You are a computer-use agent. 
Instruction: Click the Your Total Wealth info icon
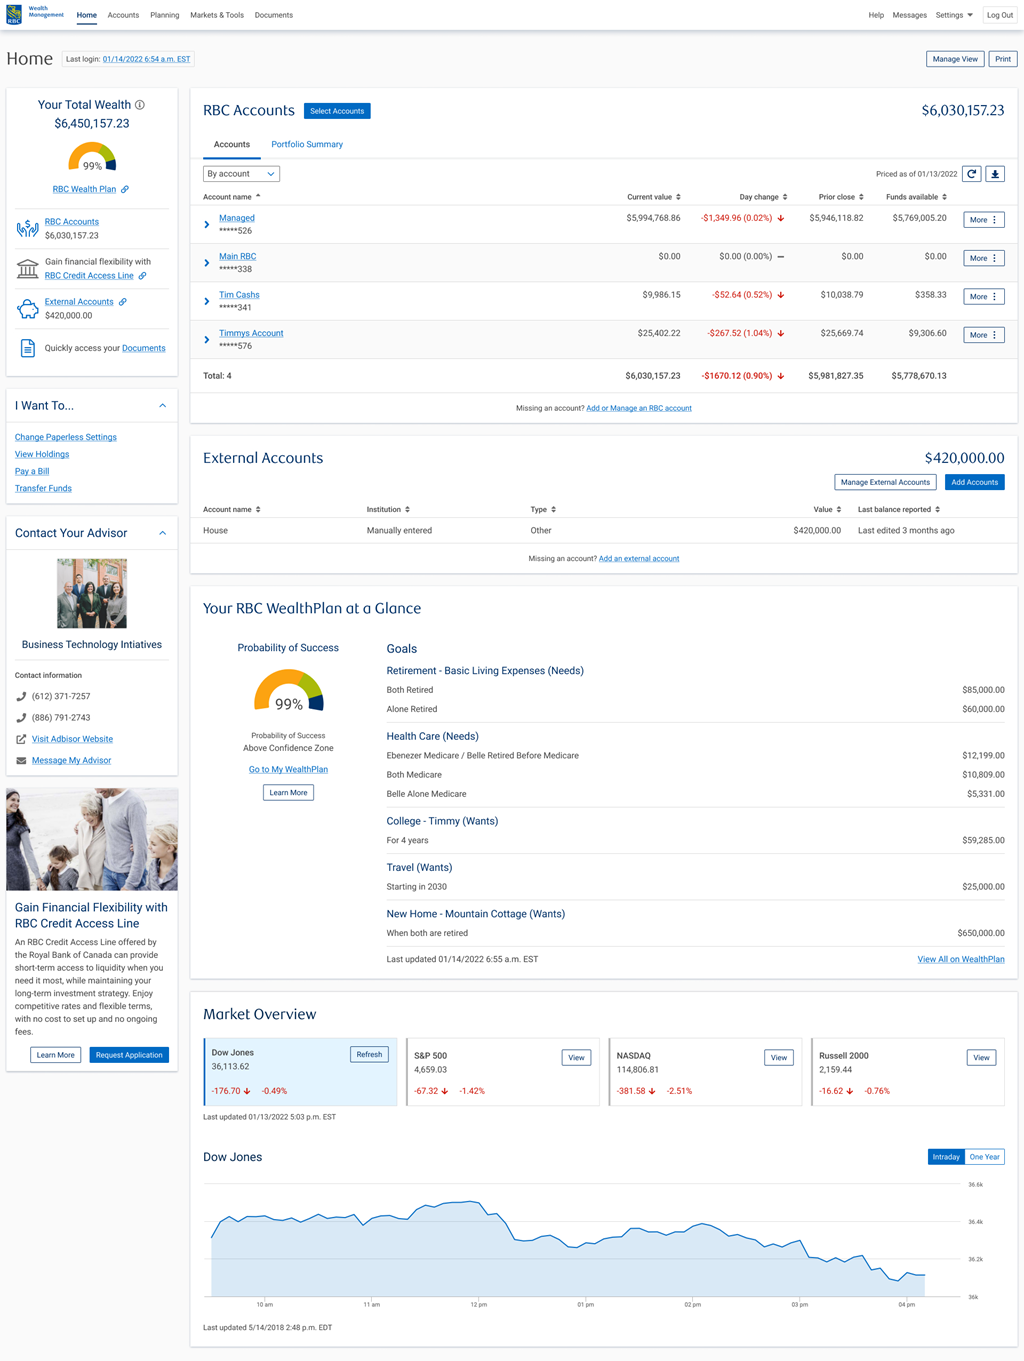[140, 105]
